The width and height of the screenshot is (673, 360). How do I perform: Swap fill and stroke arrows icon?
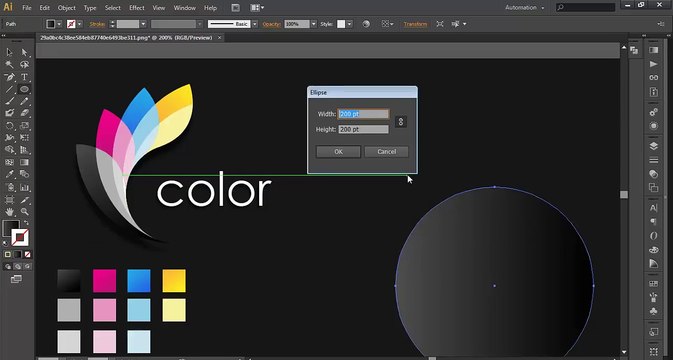click(x=26, y=223)
